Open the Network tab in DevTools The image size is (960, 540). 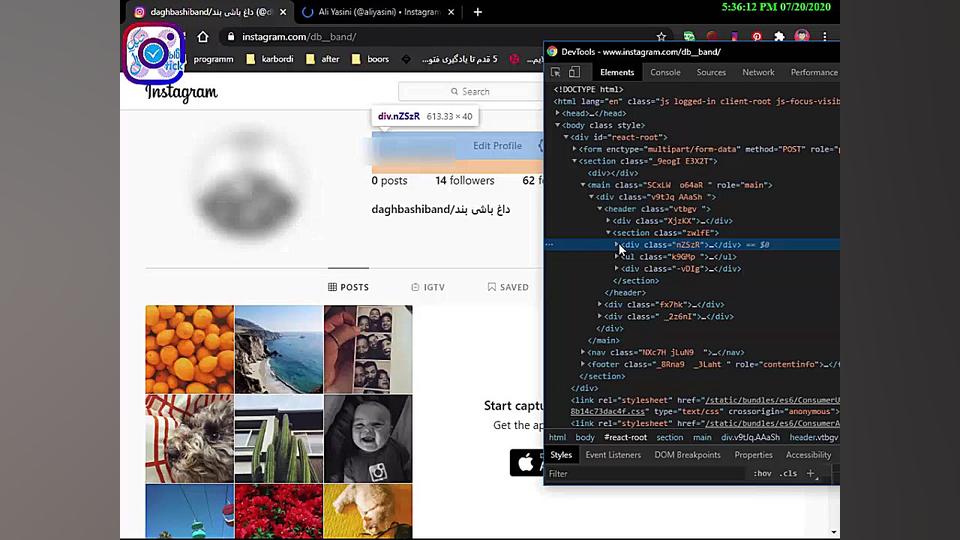pos(758,72)
